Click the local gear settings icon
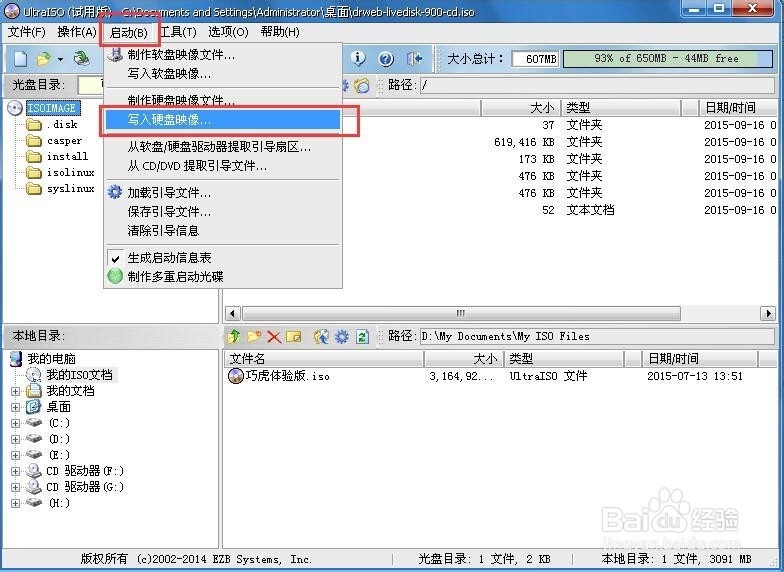Image resolution: width=784 pixels, height=572 pixels. pos(342,336)
